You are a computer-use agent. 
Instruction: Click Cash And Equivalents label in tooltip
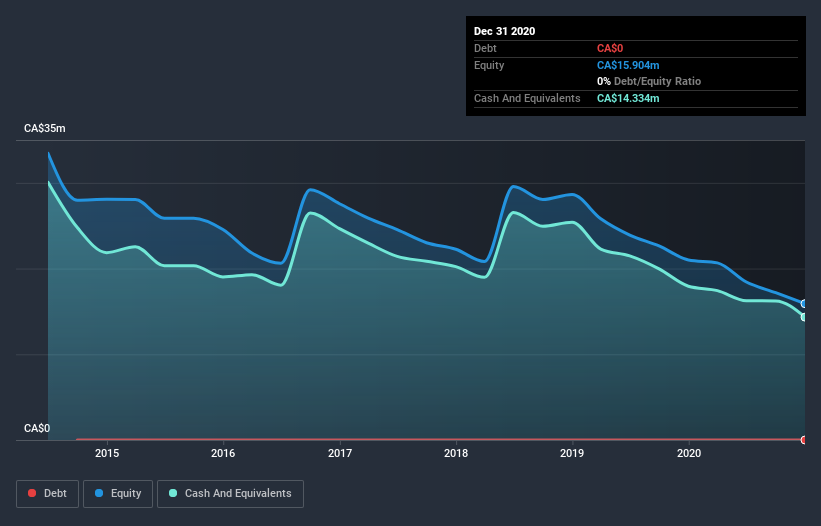[527, 98]
